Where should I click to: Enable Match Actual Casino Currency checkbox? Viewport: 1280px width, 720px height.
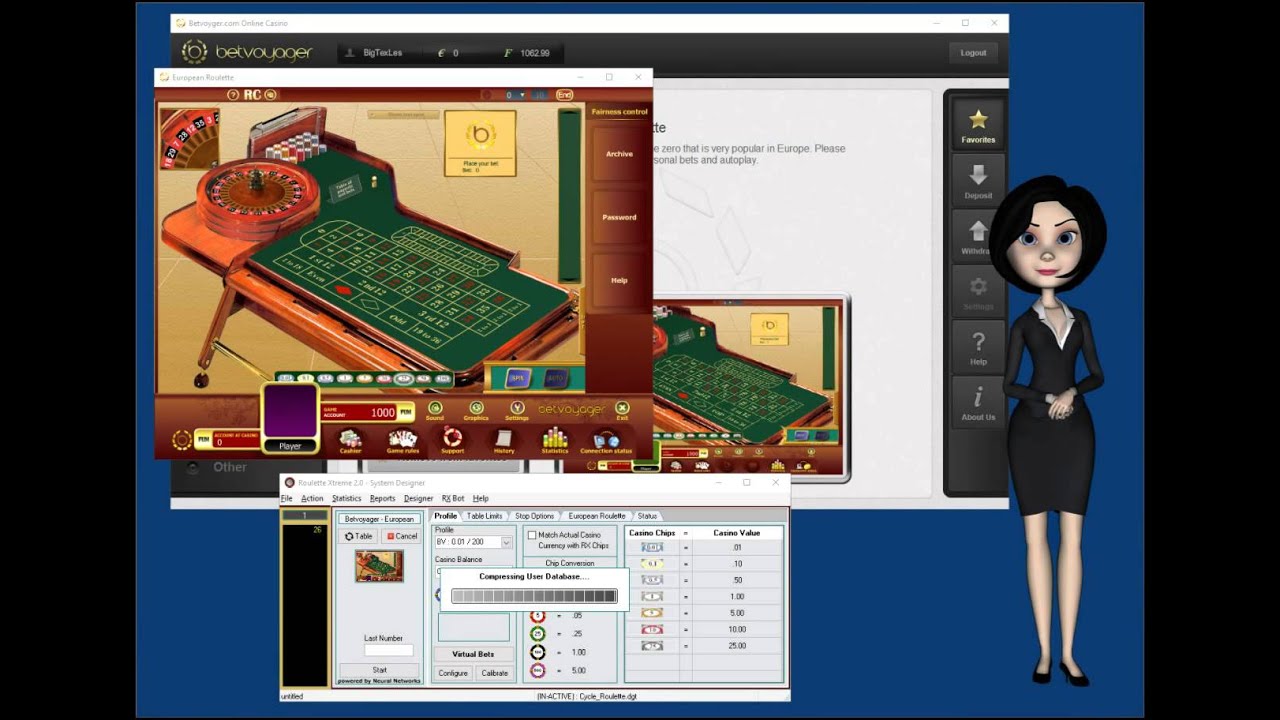point(532,536)
